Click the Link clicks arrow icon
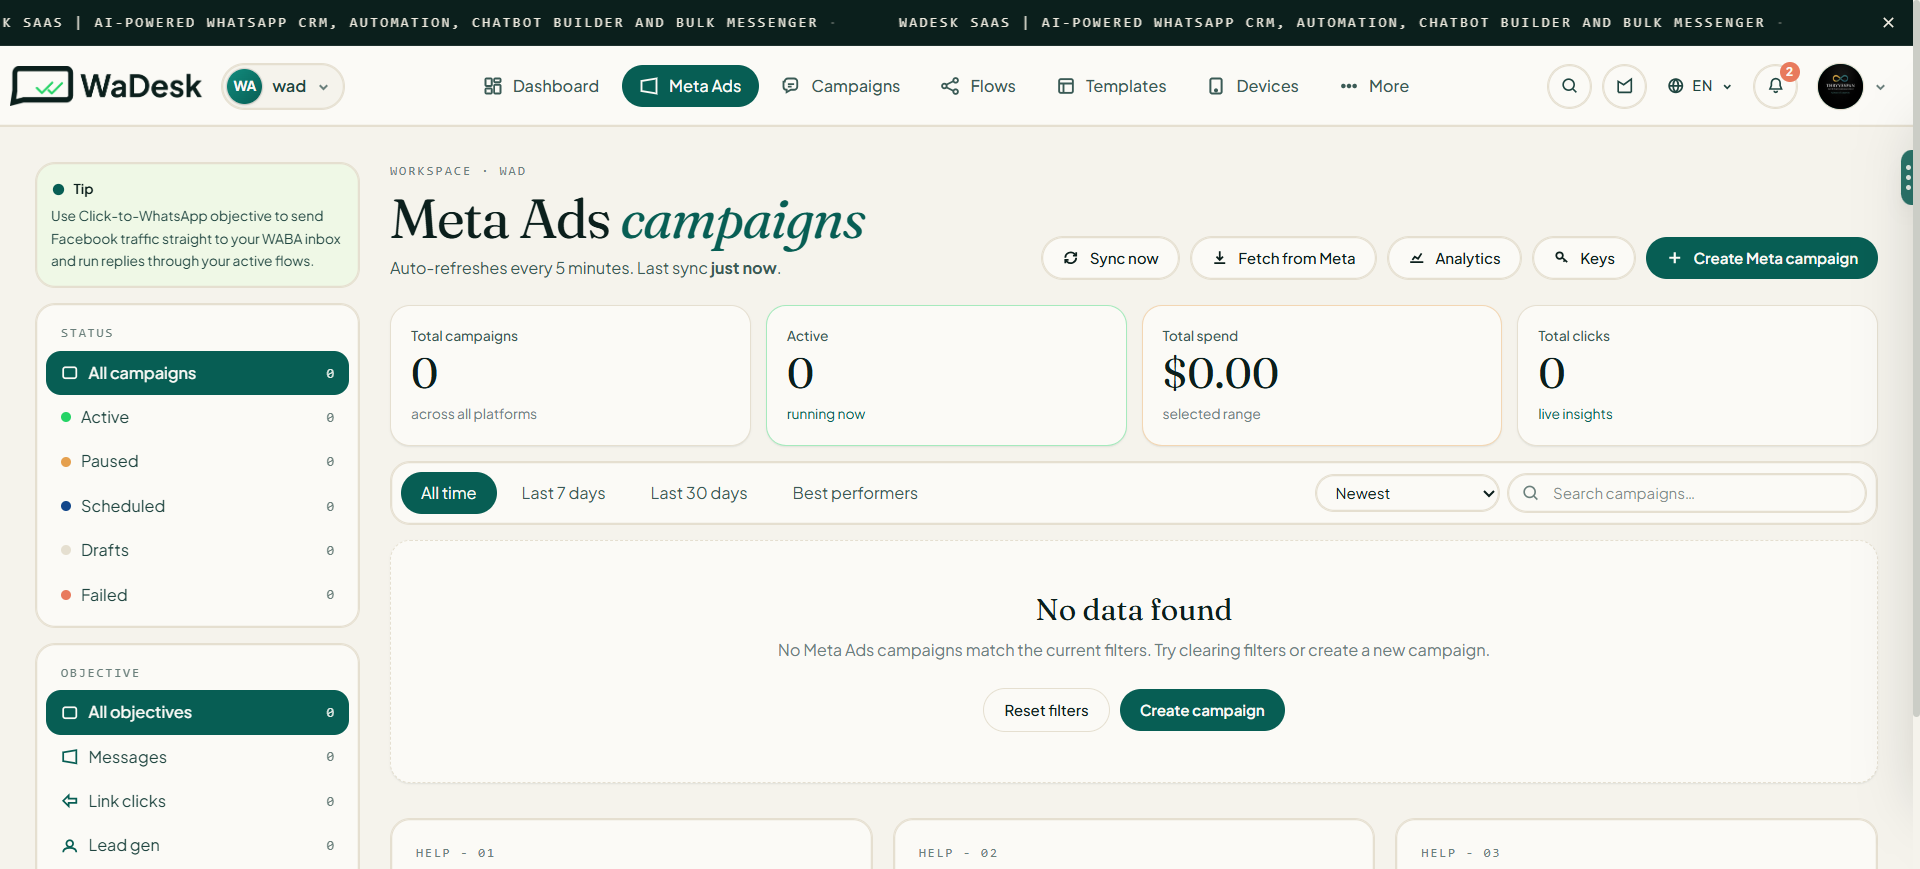 tap(70, 801)
